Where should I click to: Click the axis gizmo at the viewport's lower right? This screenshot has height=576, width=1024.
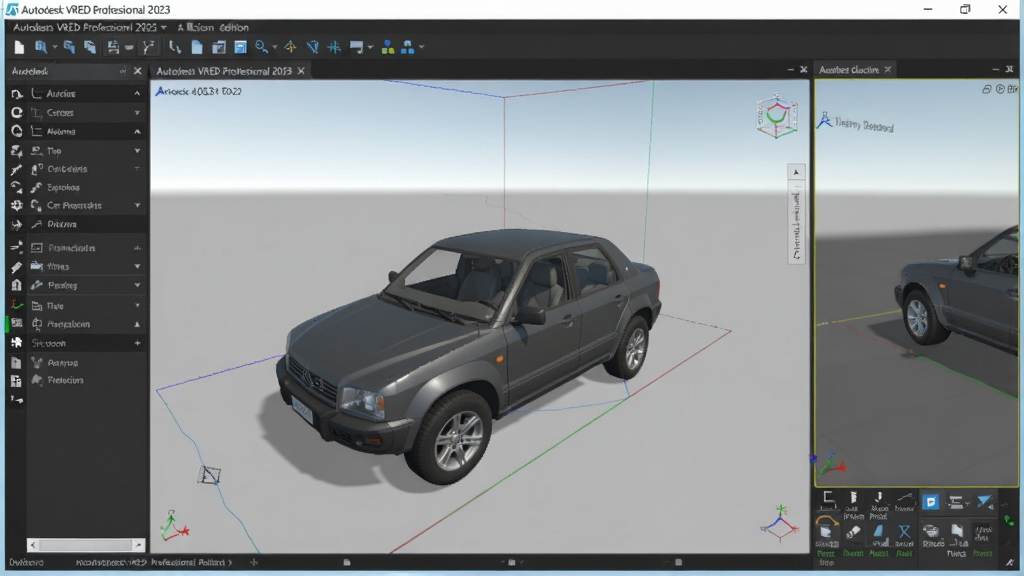[780, 522]
